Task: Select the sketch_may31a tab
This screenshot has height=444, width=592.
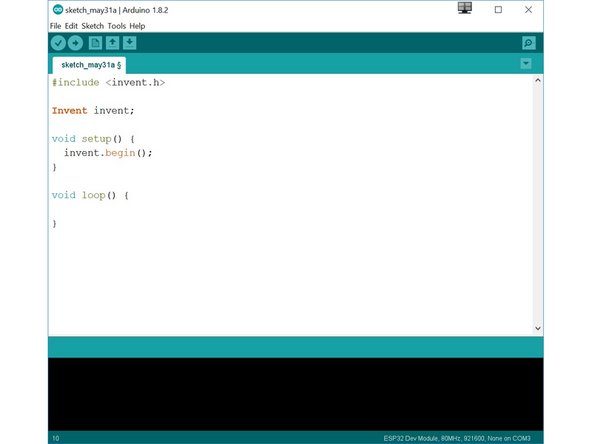Action: coord(89,65)
